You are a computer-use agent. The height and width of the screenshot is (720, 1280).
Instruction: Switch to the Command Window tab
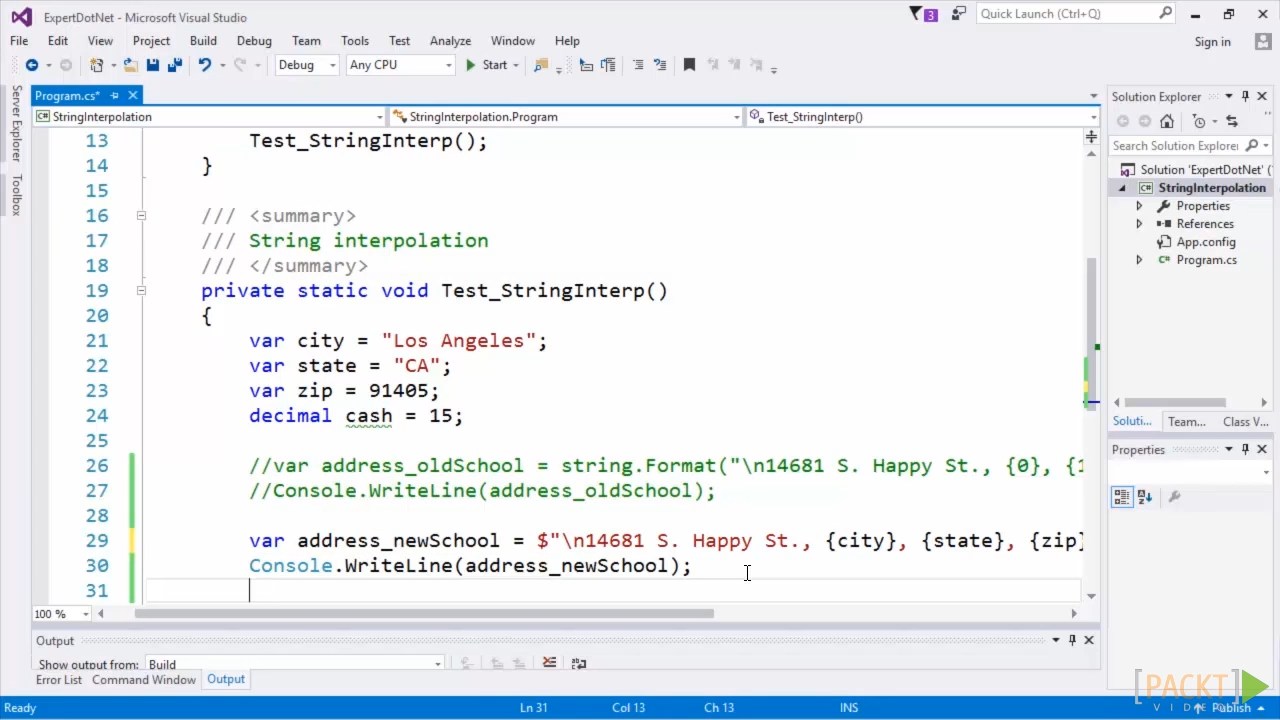pos(144,680)
